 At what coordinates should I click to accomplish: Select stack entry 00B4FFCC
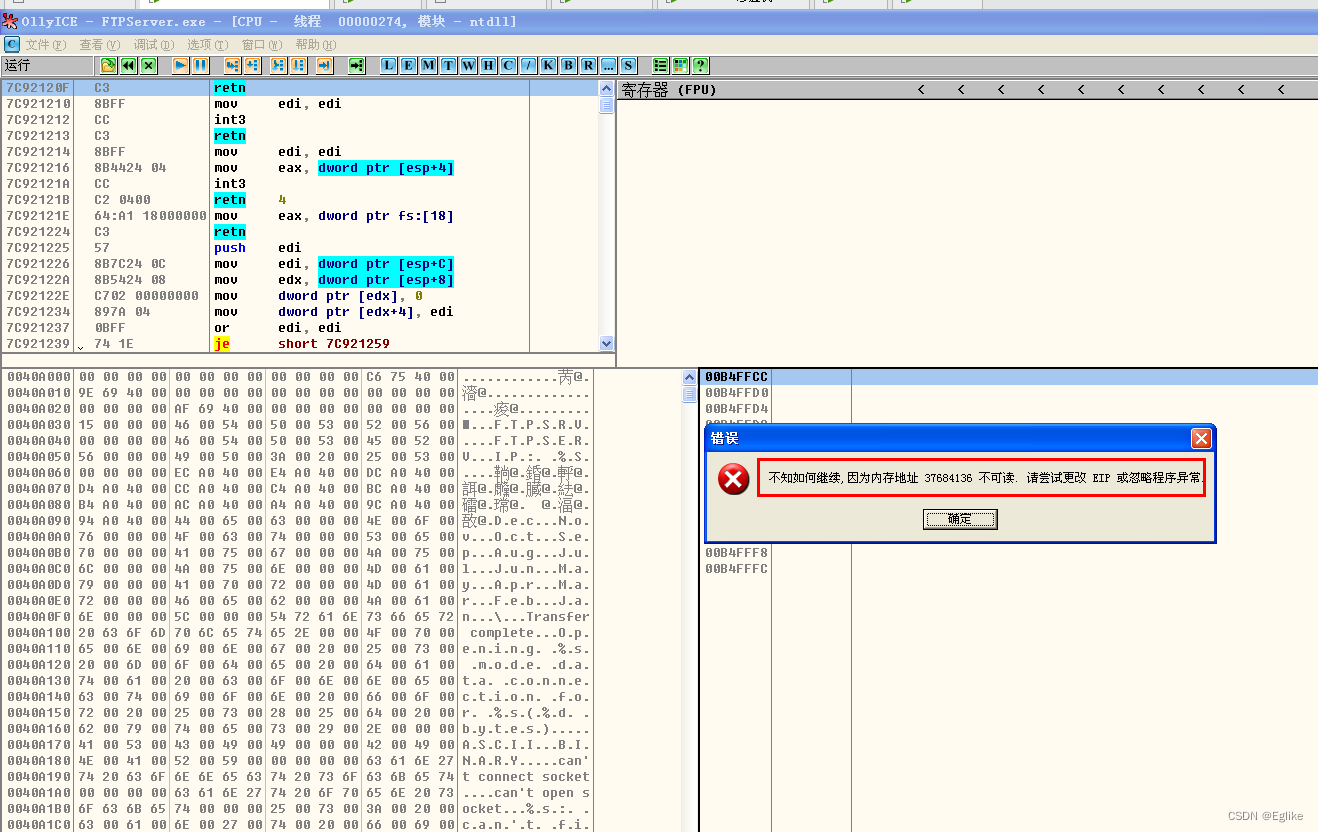click(1008, 377)
